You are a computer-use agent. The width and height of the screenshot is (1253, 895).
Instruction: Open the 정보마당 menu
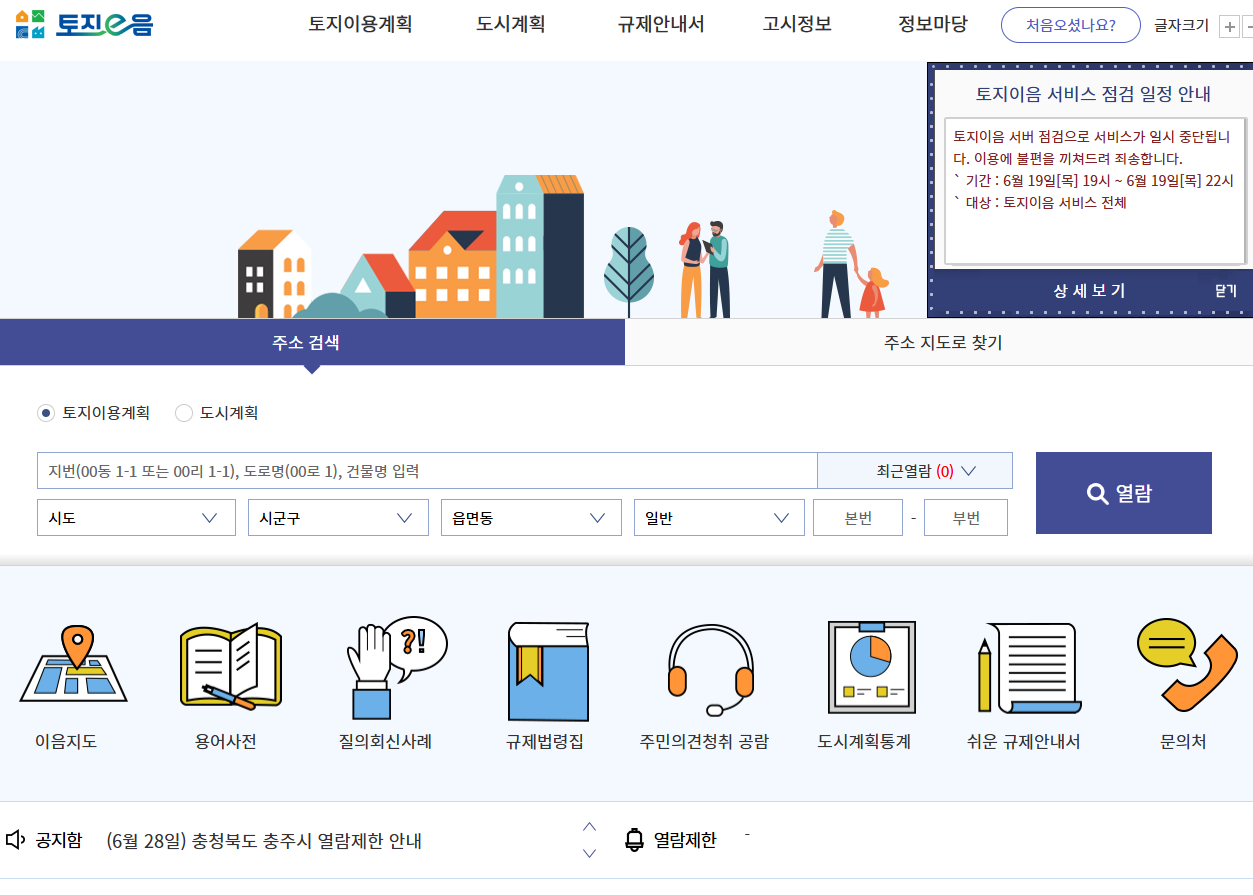coord(933,25)
